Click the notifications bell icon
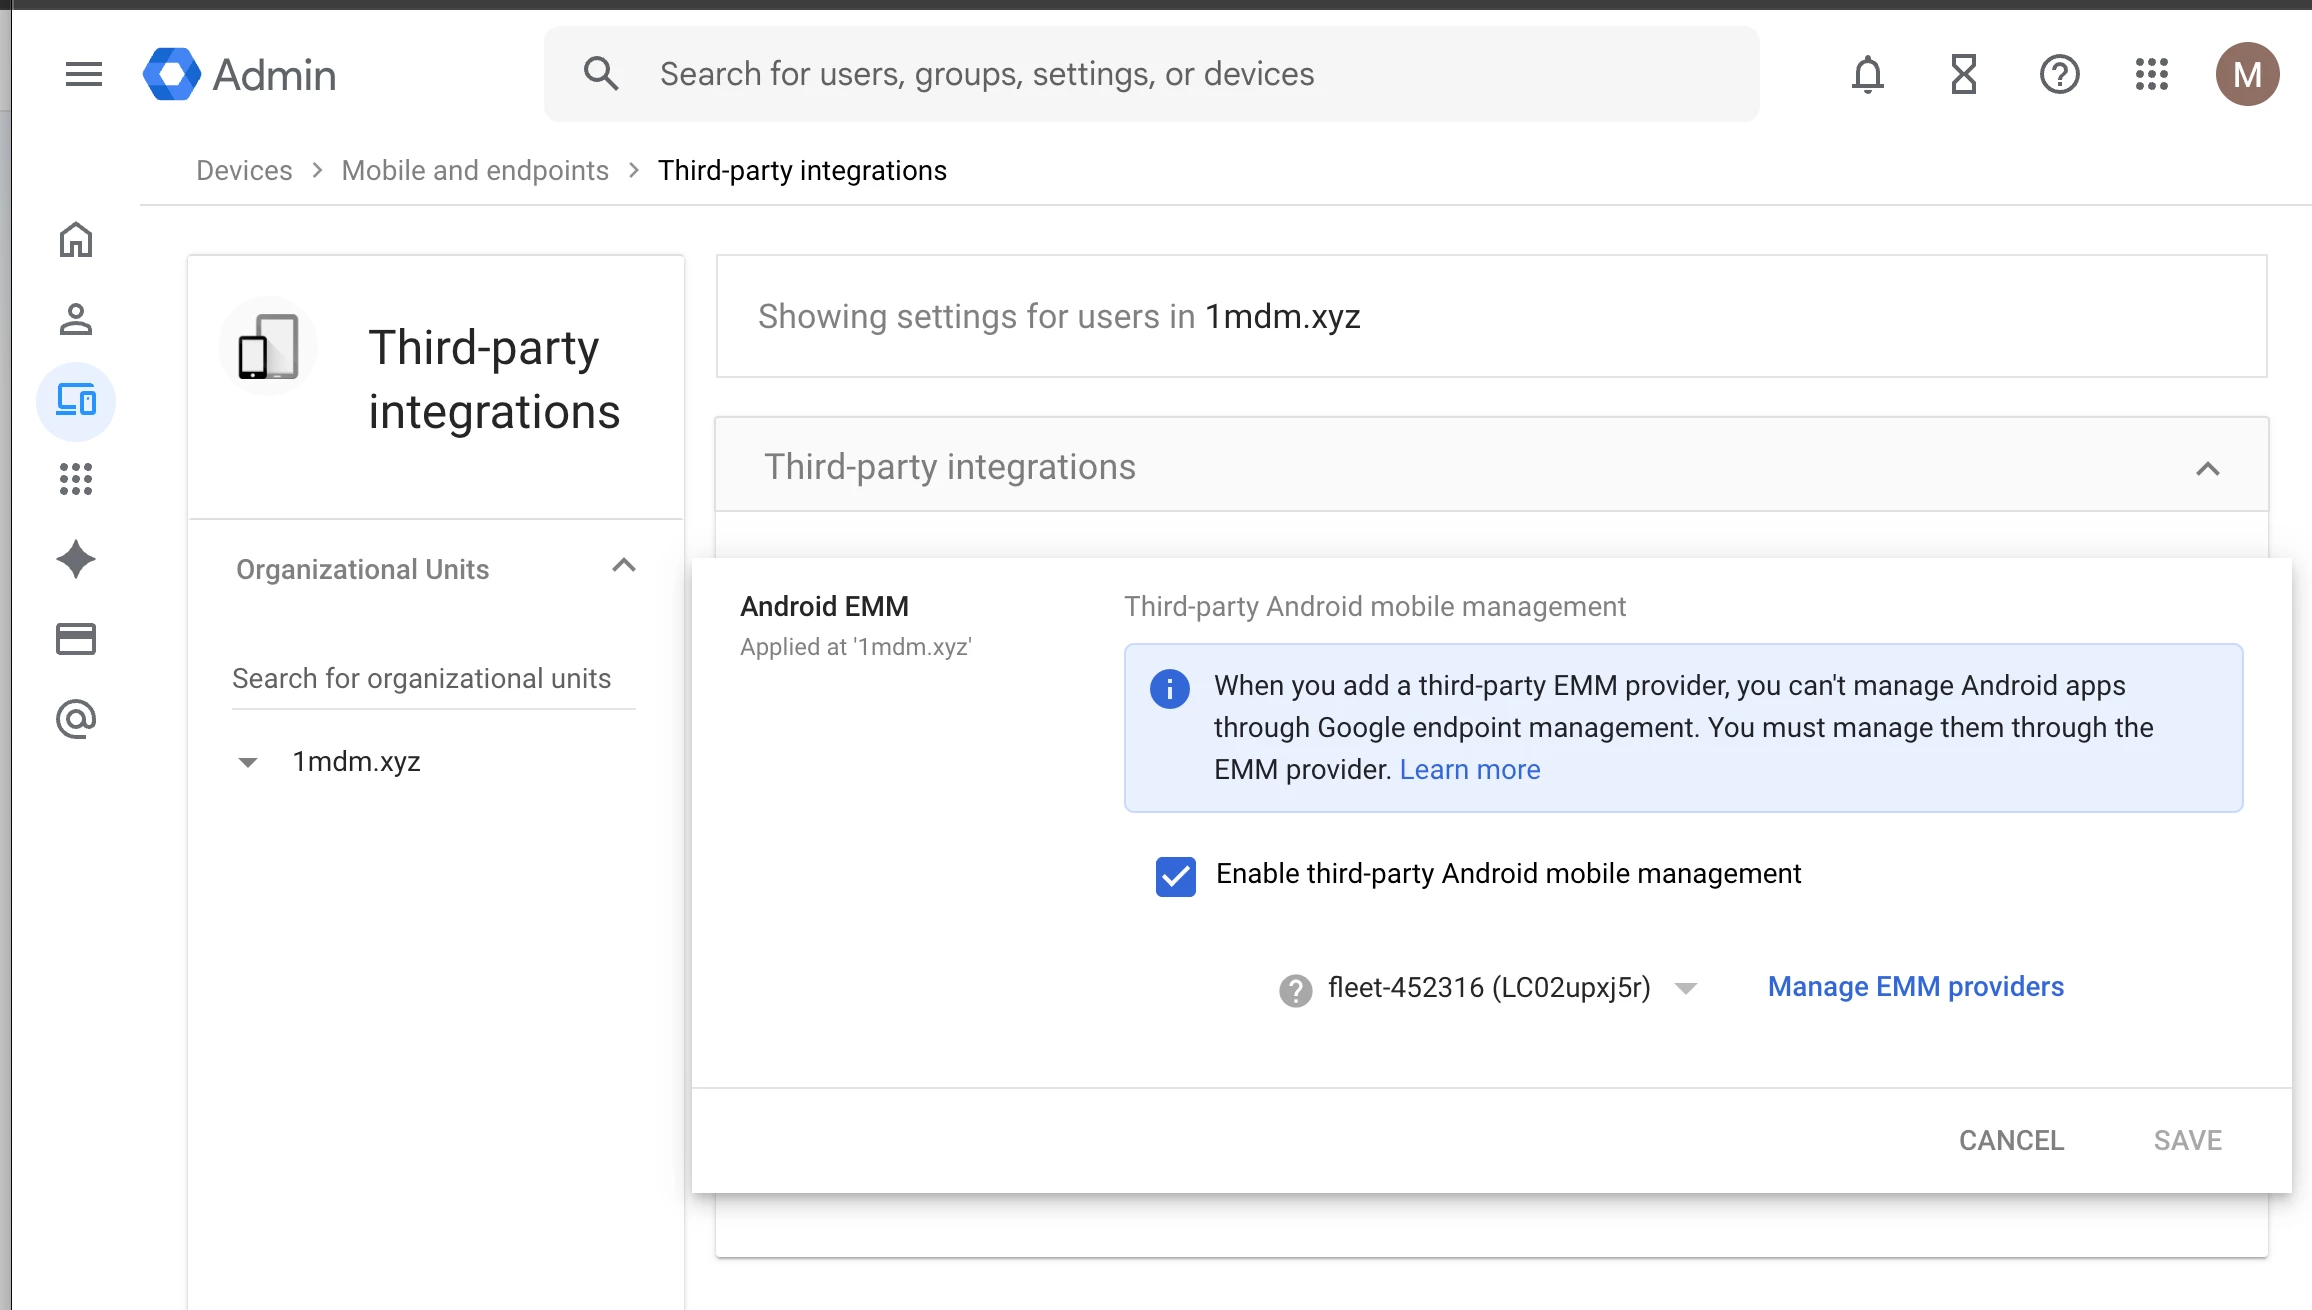The height and width of the screenshot is (1310, 2312). tap(1867, 74)
